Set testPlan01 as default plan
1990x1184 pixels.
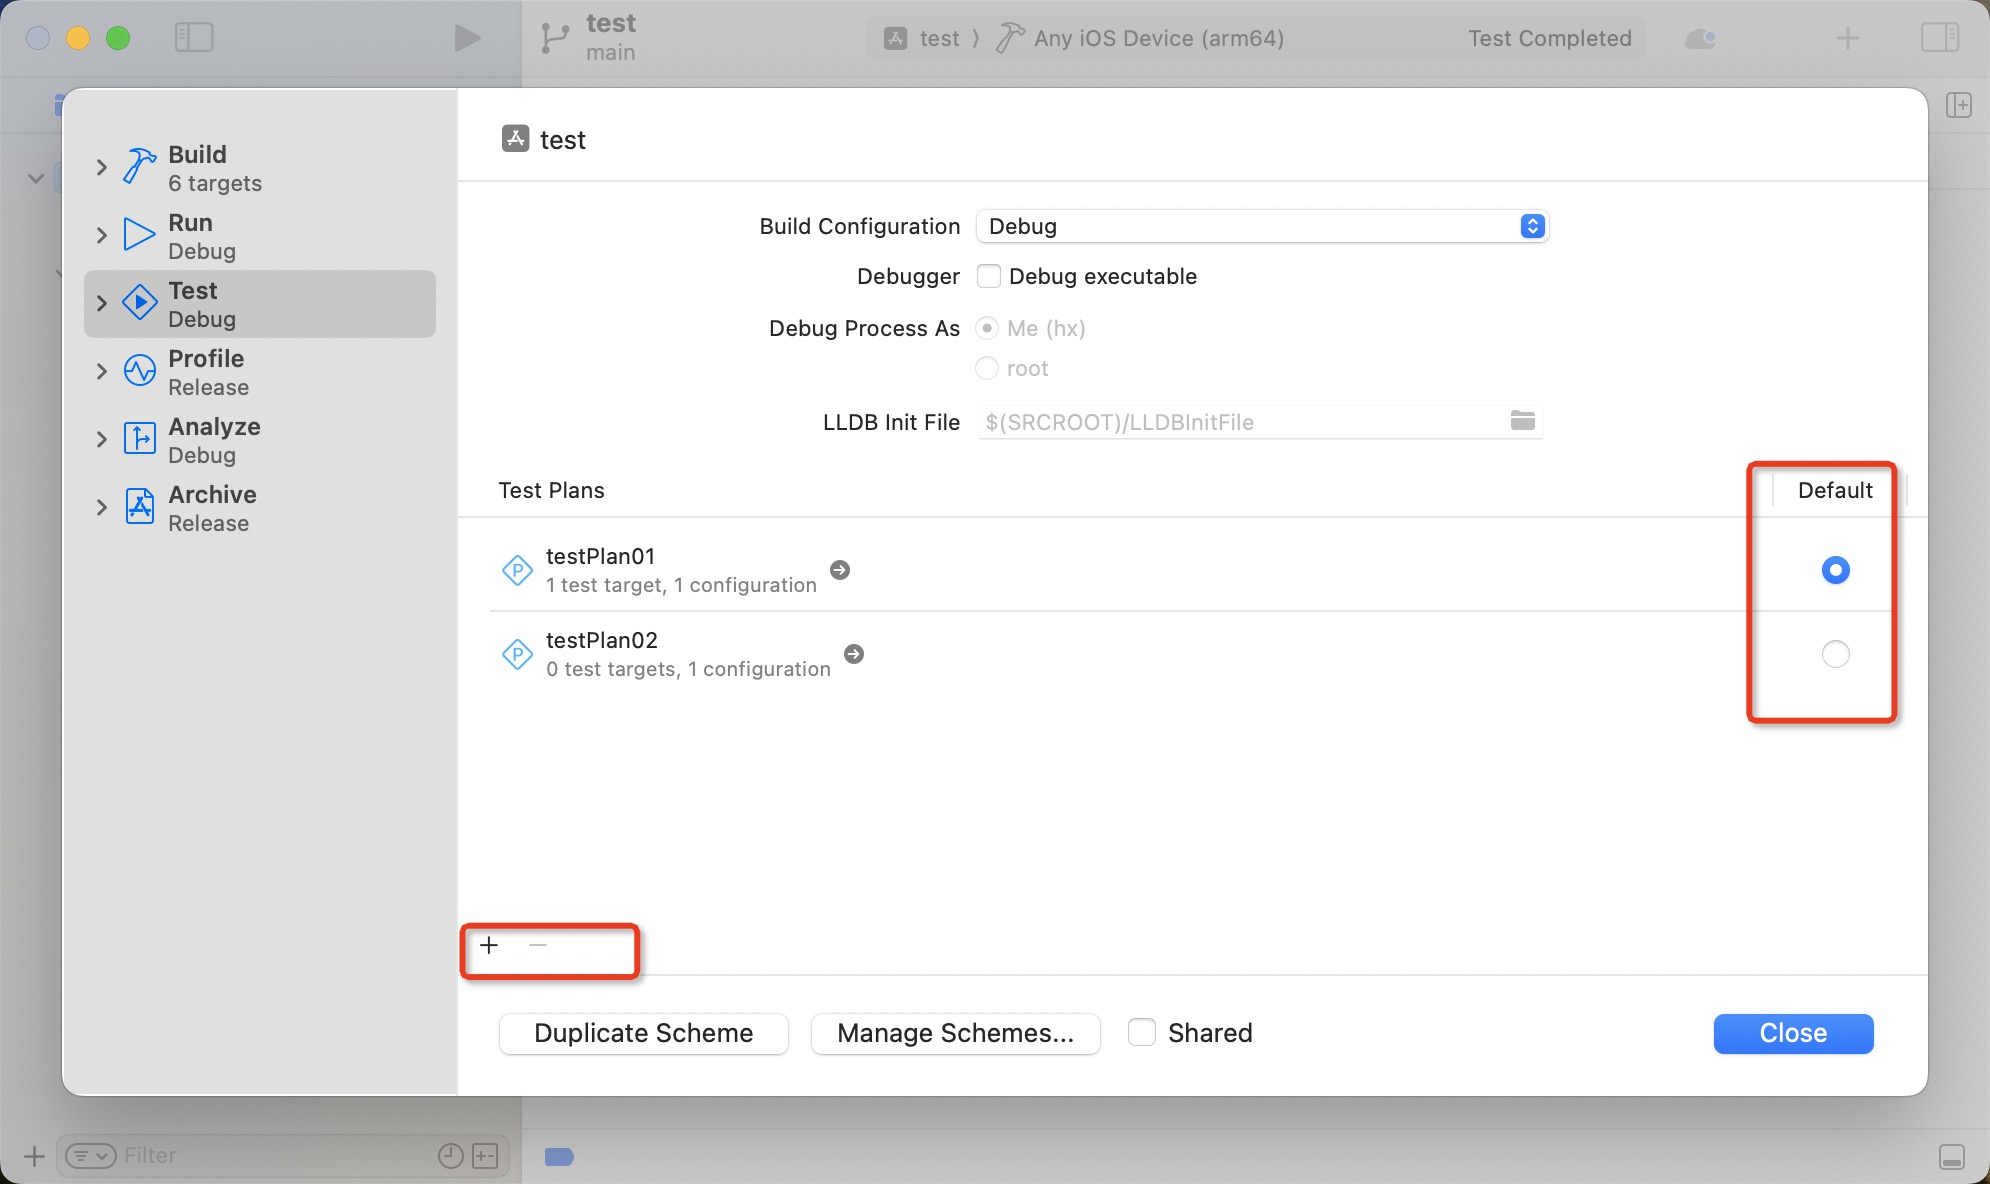[1835, 570]
